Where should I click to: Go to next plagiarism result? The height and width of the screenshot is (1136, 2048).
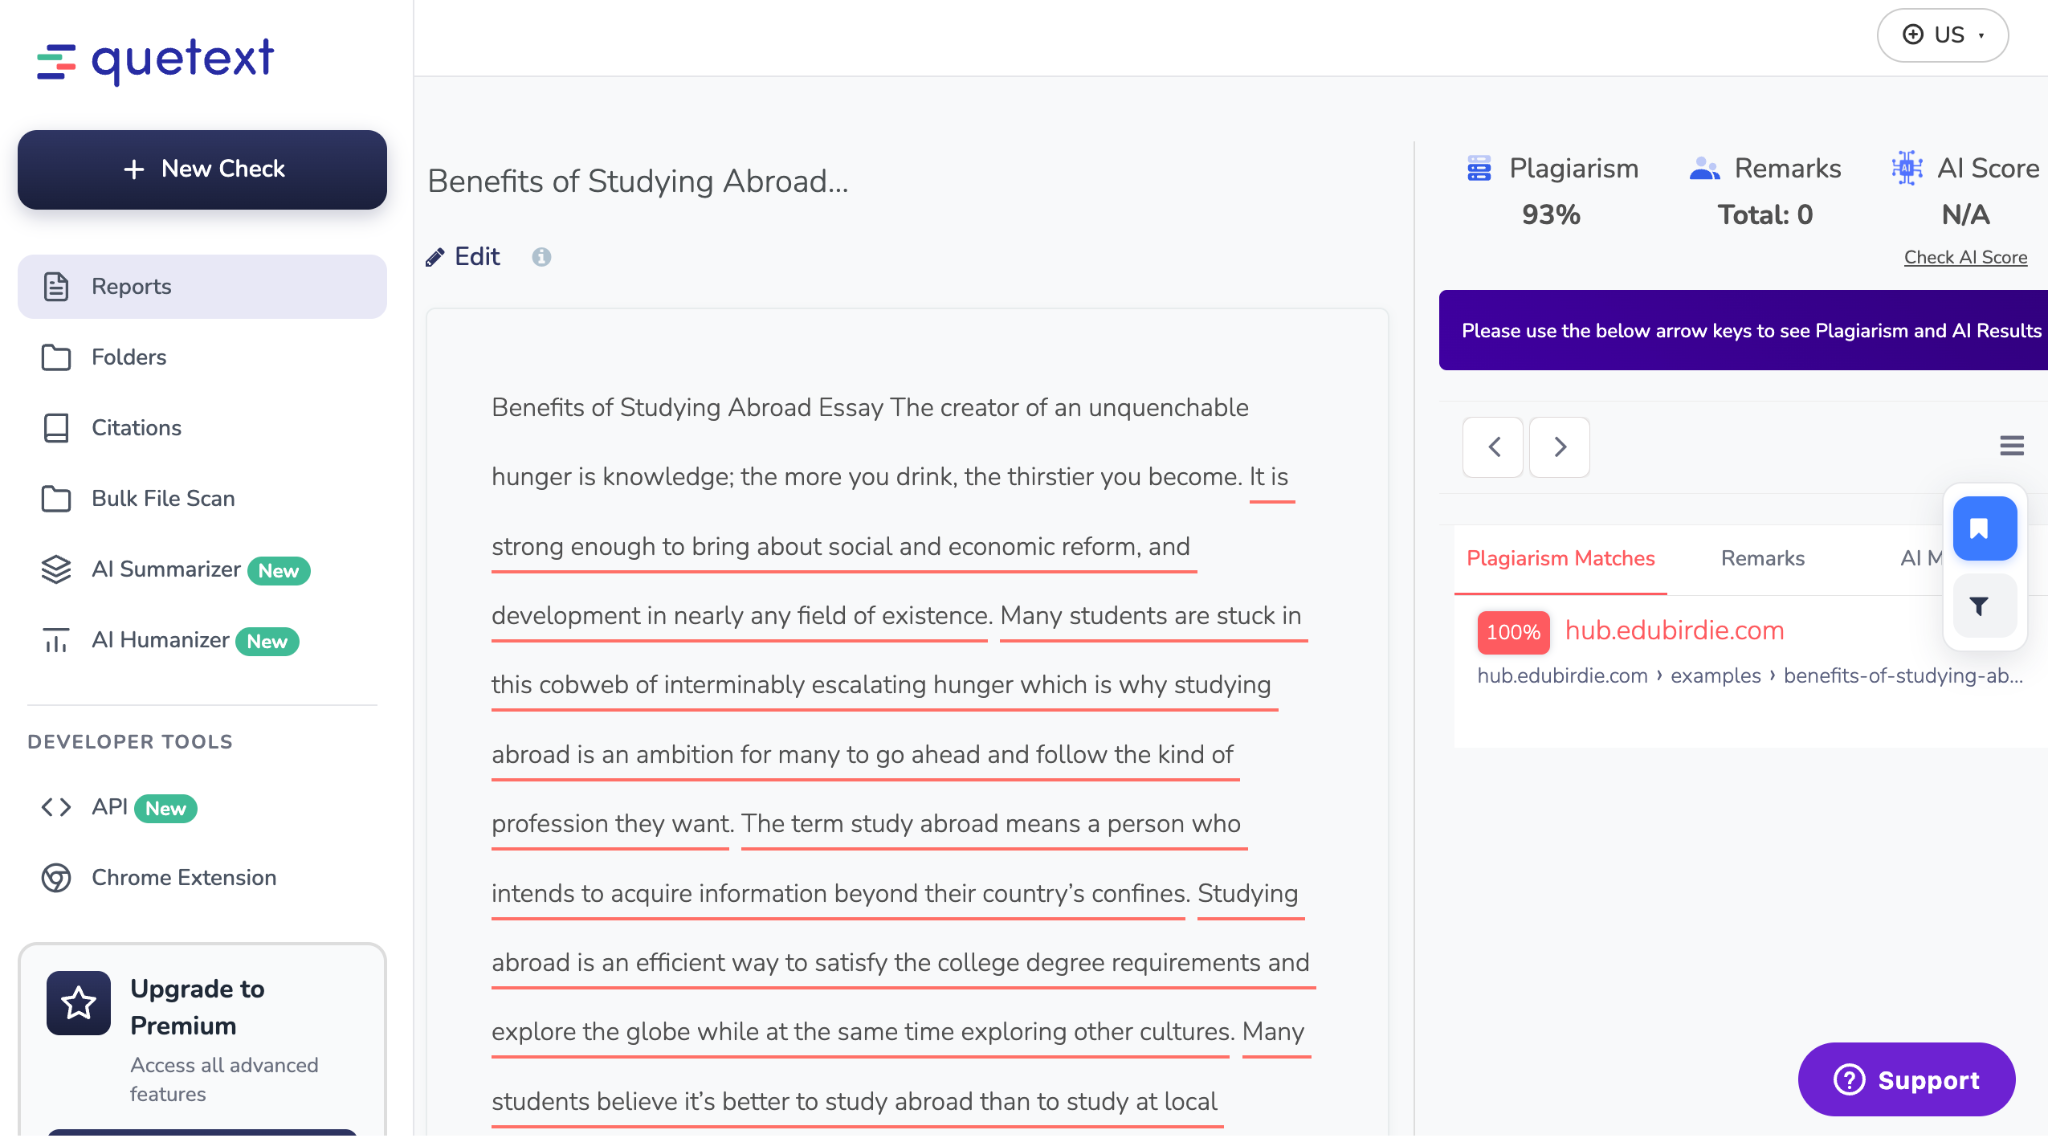point(1559,447)
